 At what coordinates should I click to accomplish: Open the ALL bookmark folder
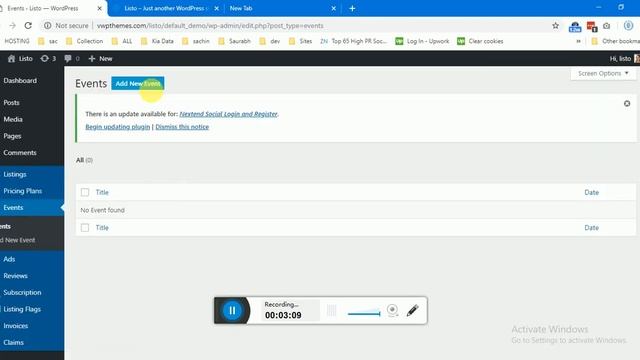pyautogui.click(x=122, y=41)
